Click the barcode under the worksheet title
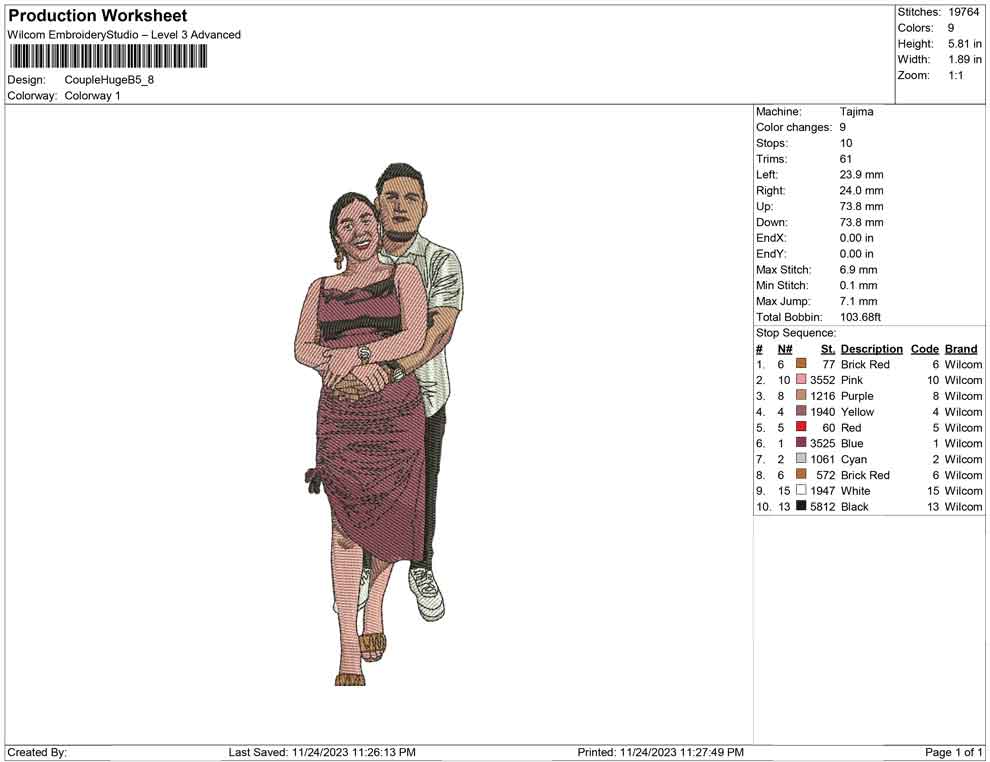990x762 pixels. click(x=107, y=56)
